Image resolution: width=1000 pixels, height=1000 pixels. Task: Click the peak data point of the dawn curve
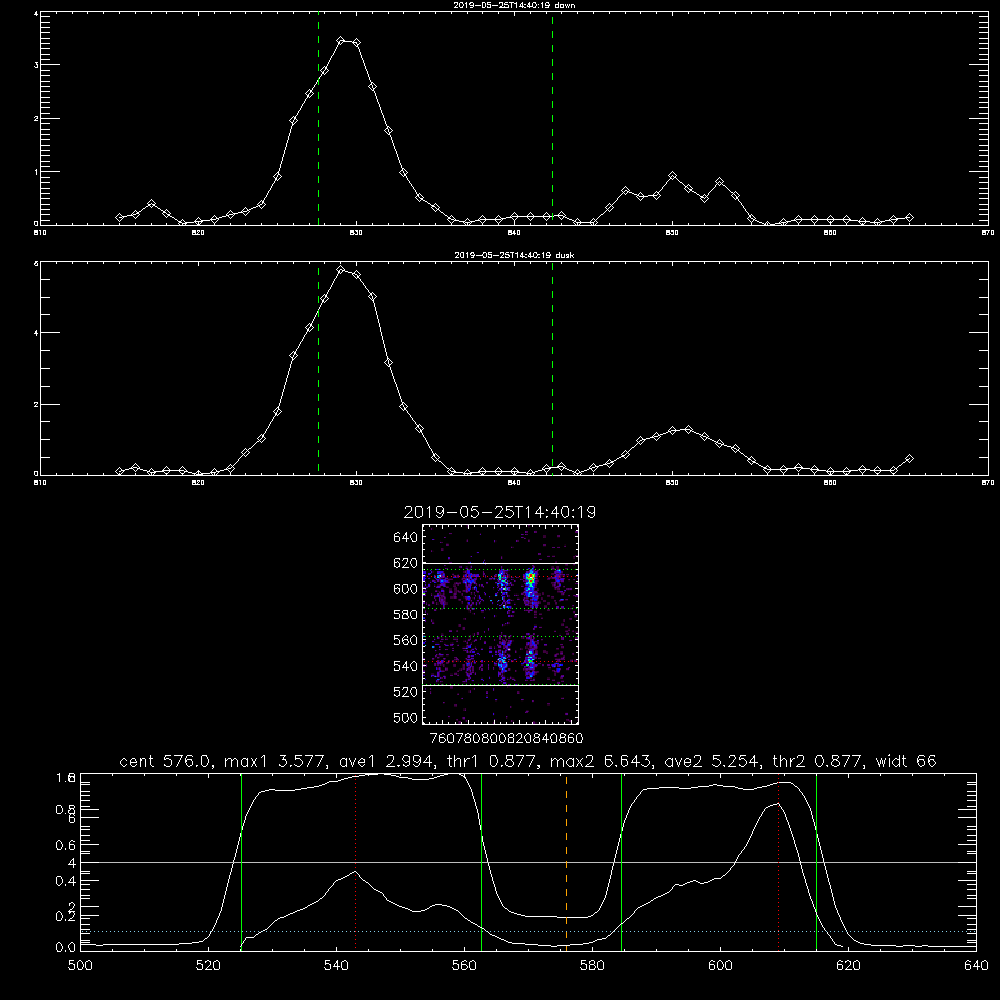point(341,41)
